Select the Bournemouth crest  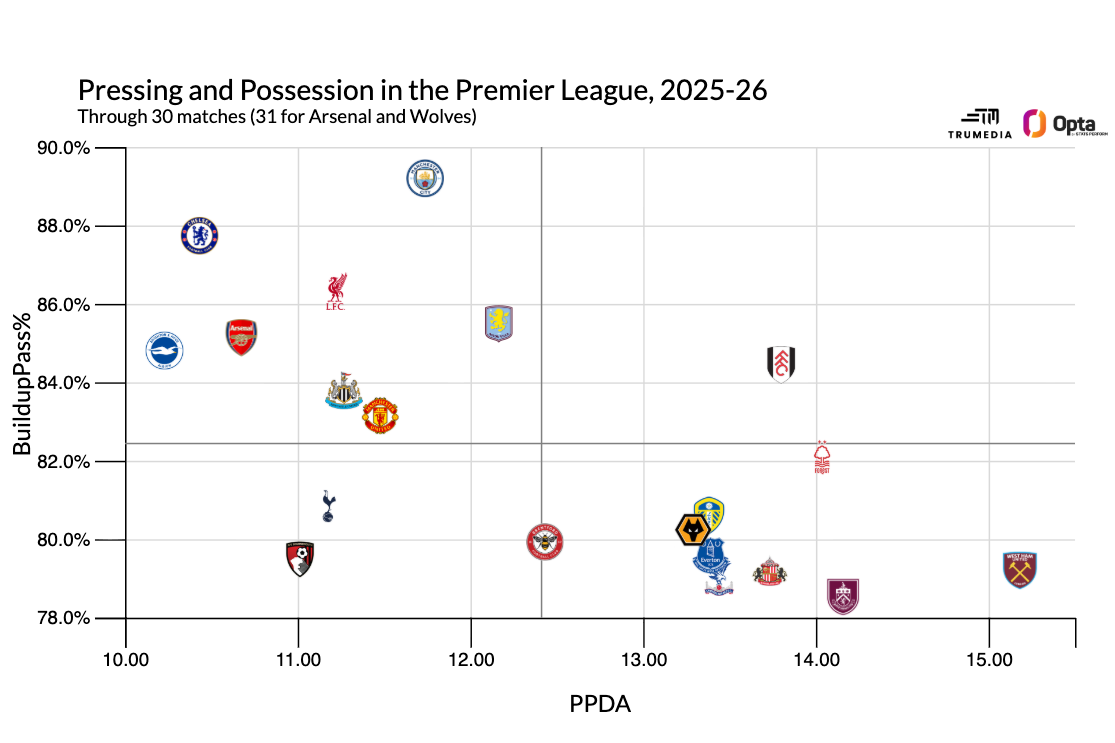point(300,556)
